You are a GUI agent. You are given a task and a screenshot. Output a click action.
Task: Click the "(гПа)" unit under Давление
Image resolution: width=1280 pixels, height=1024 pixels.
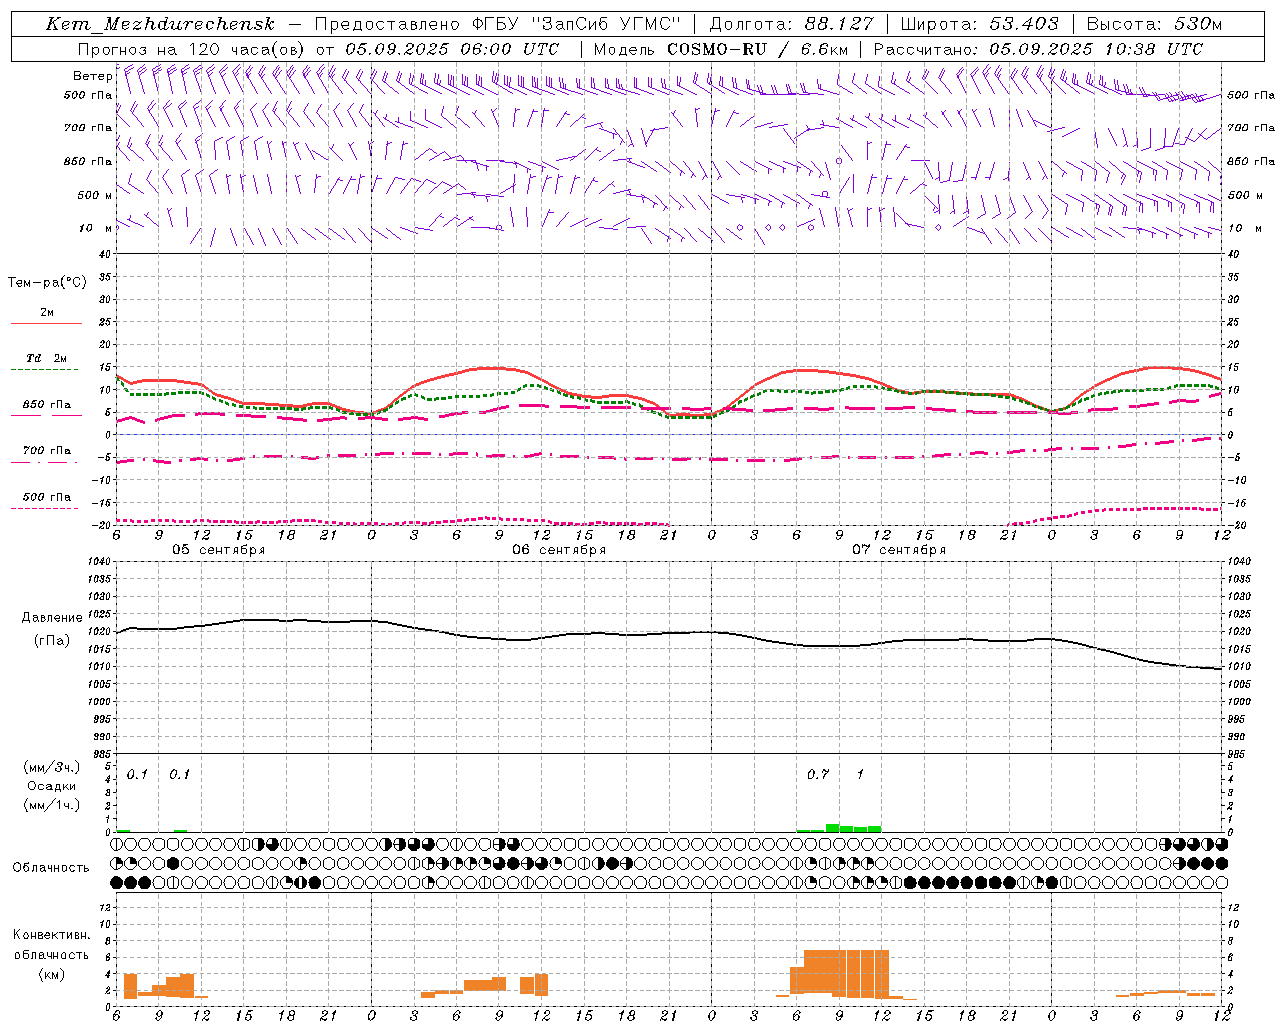[51, 640]
